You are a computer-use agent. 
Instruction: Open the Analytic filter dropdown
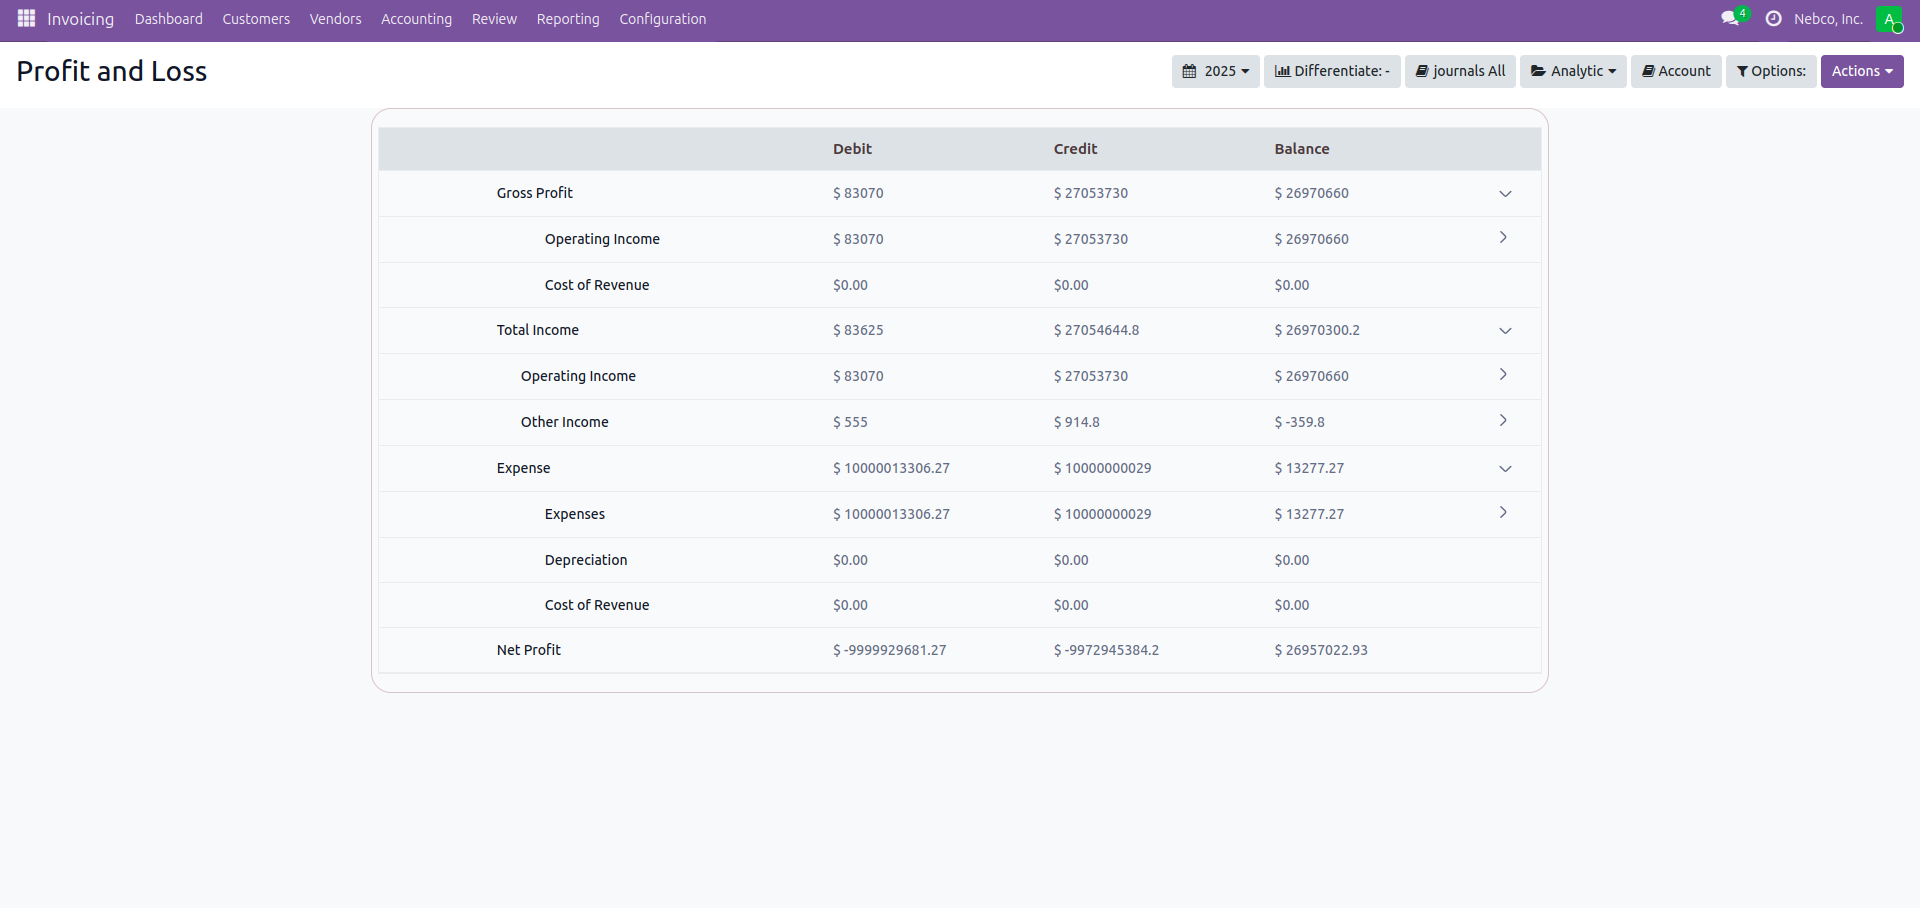(x=1573, y=71)
